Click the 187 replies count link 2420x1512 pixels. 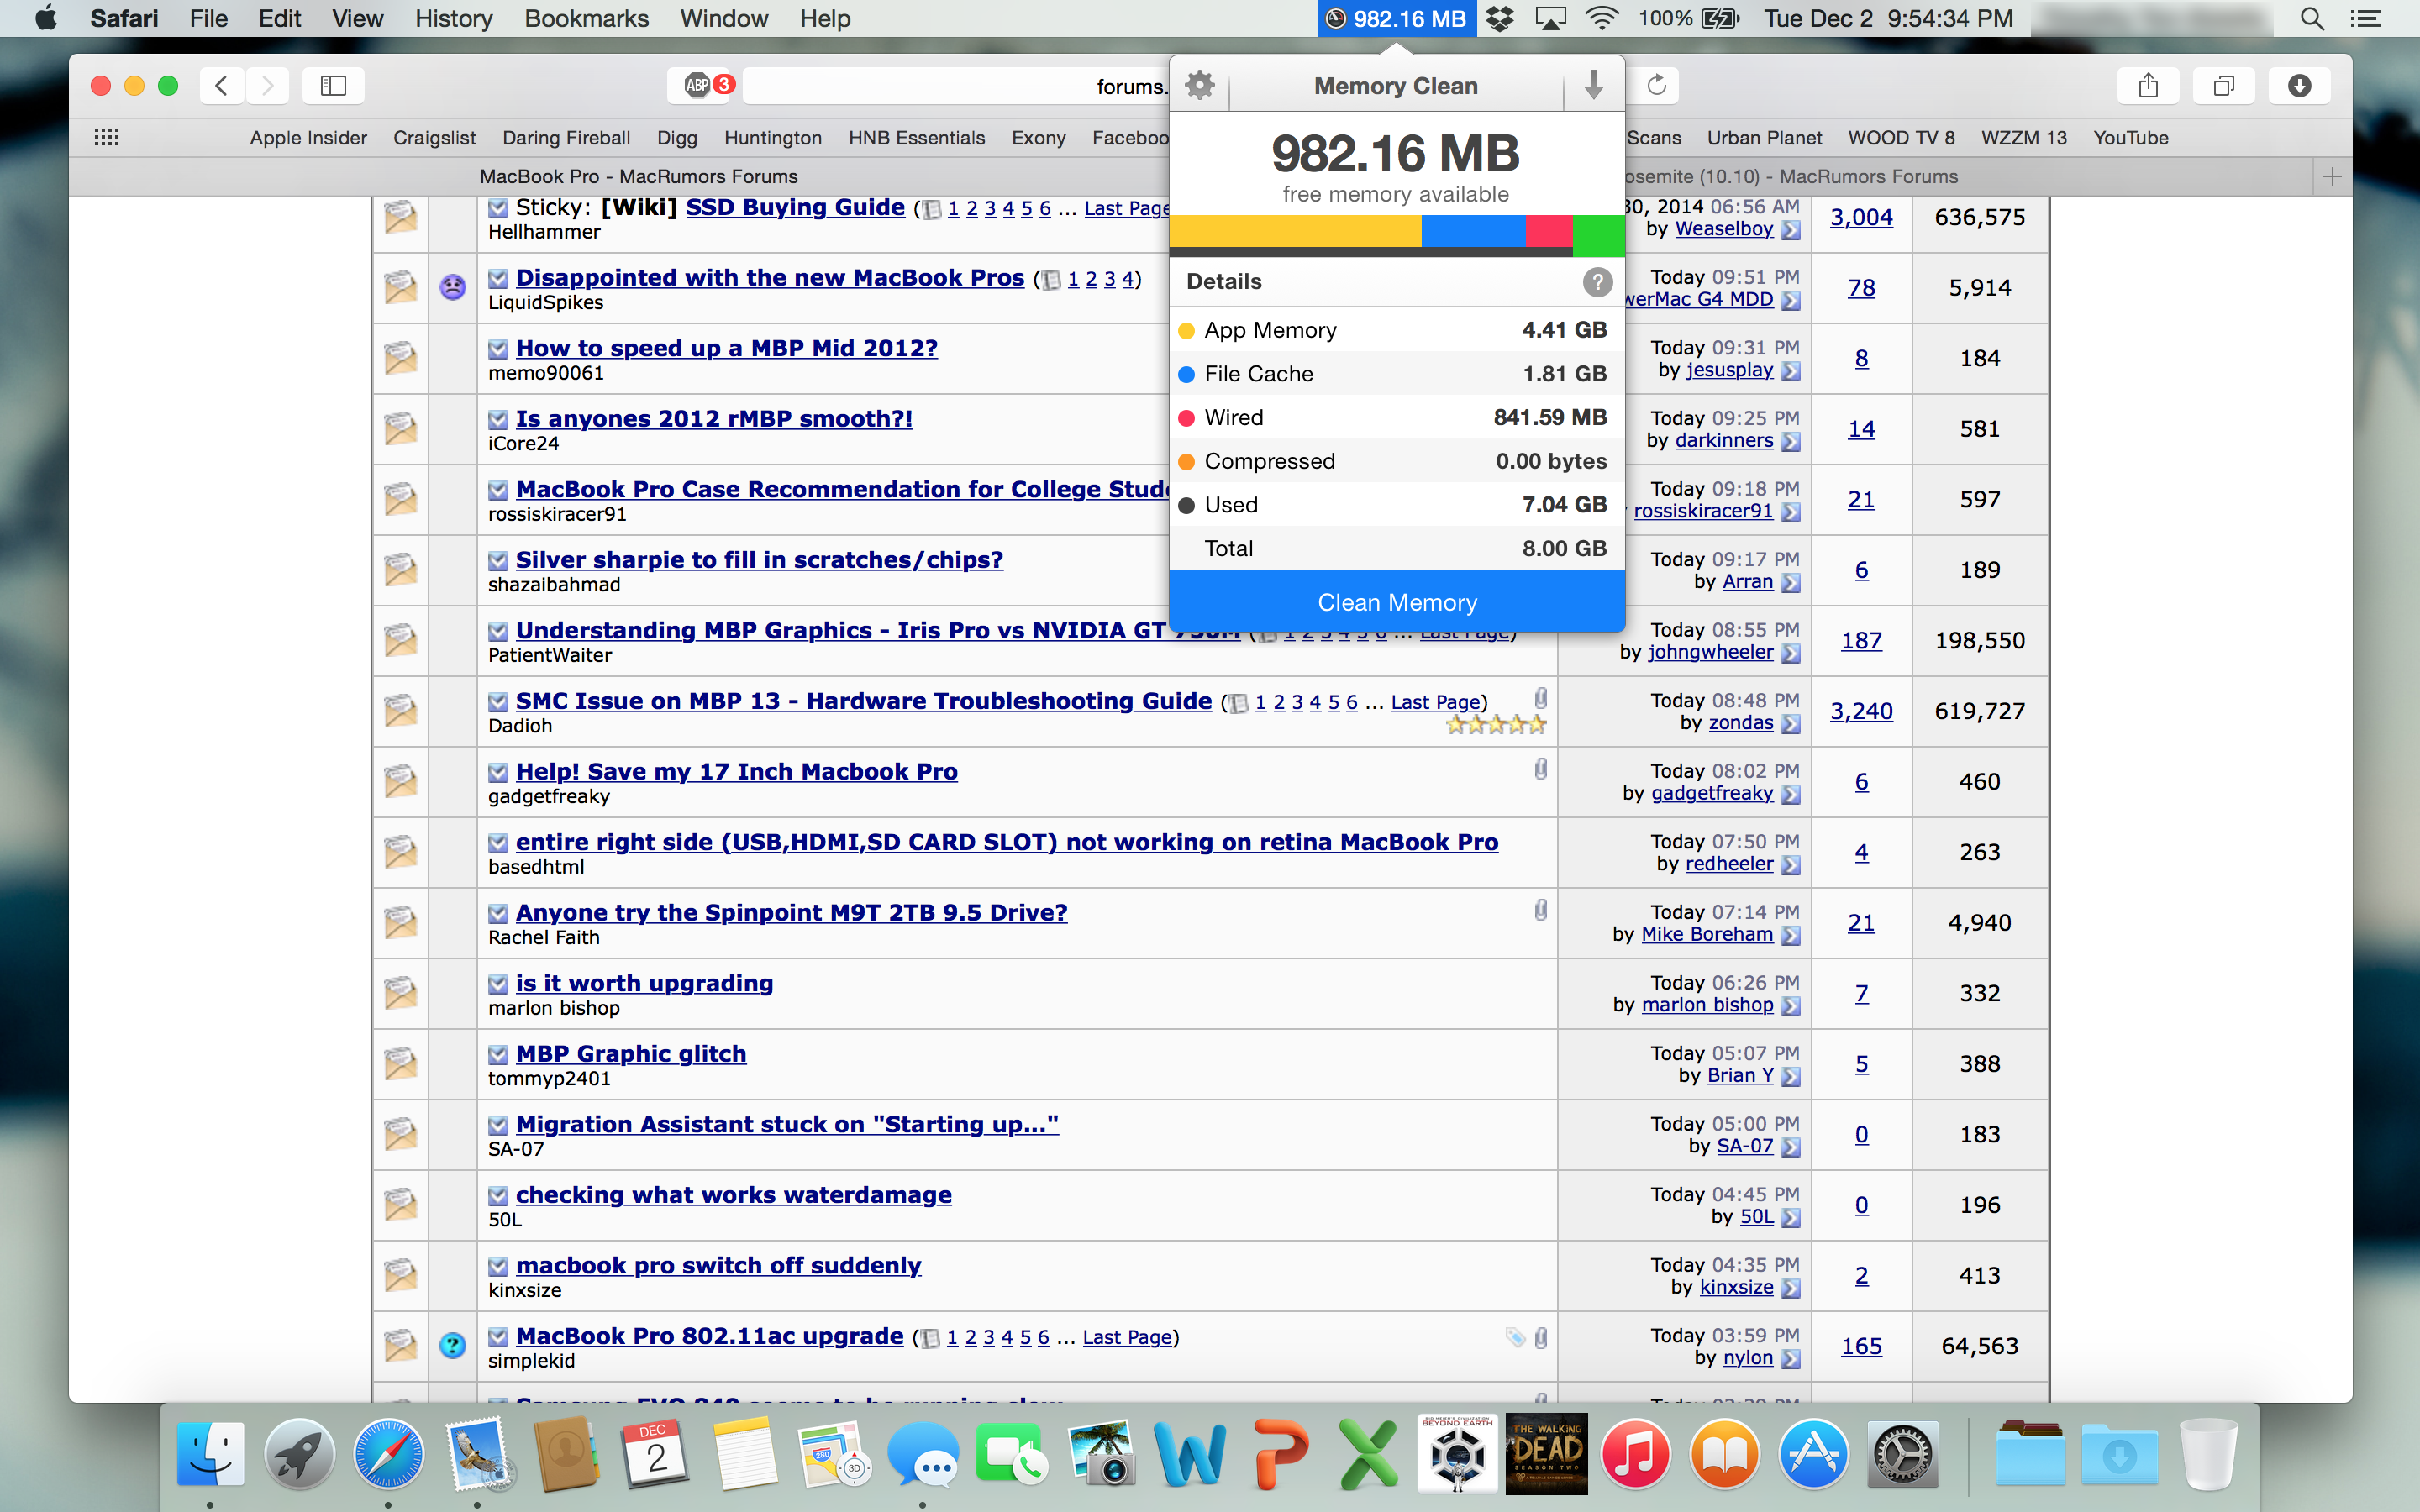click(x=1861, y=640)
